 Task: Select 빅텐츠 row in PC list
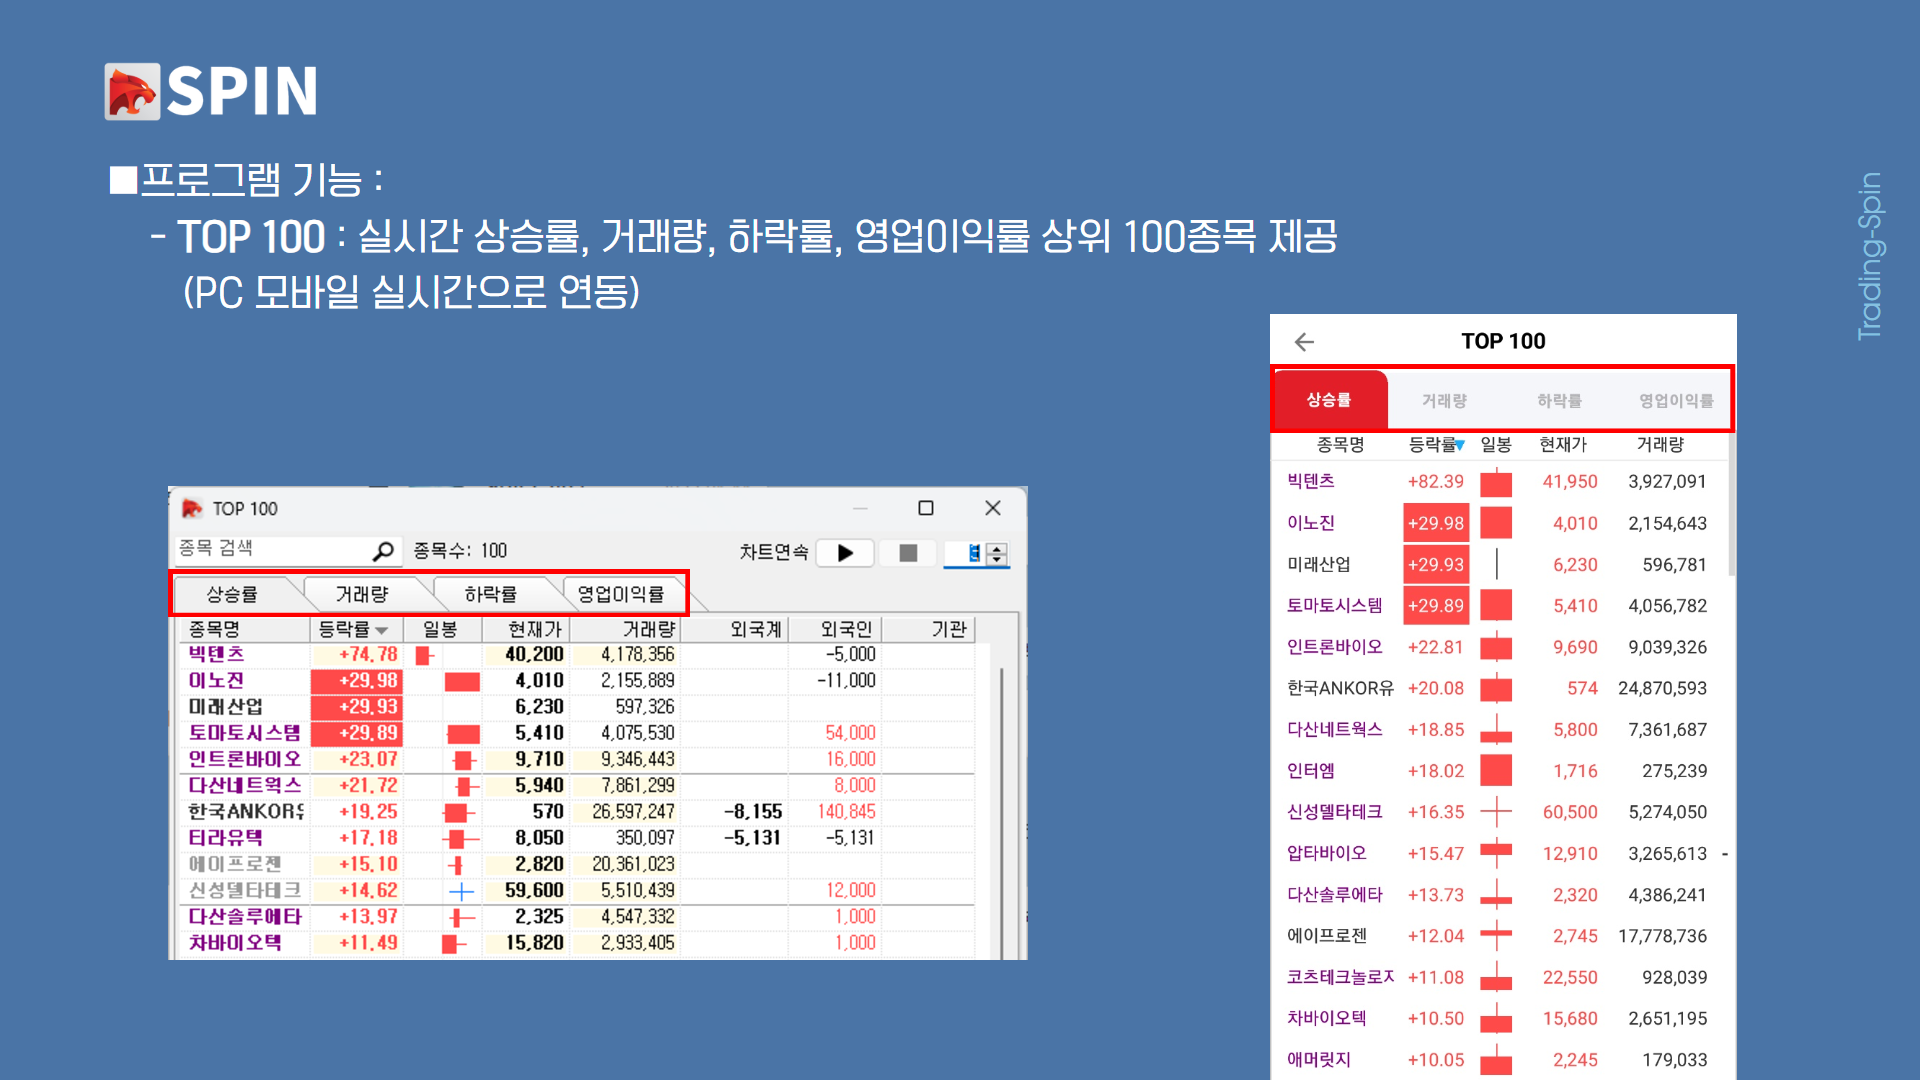217,654
